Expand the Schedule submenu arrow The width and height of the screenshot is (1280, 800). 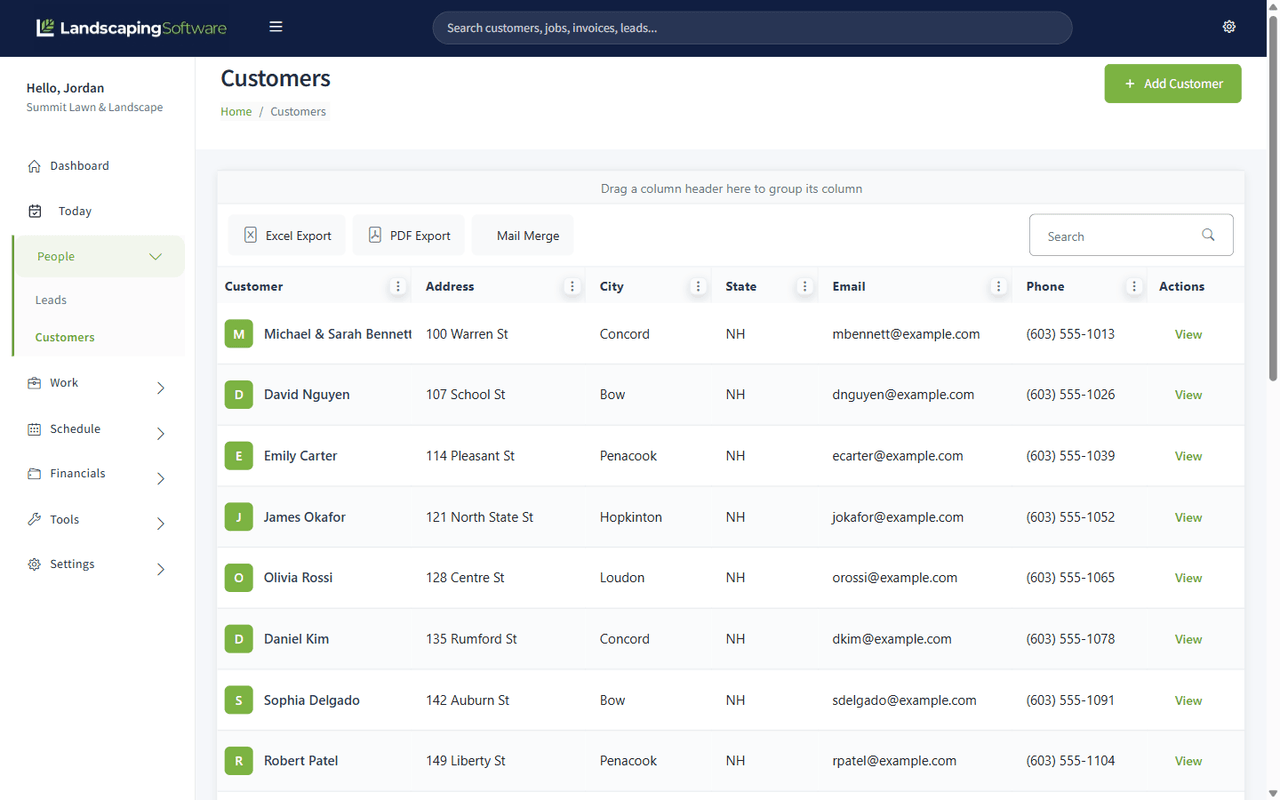tap(161, 434)
